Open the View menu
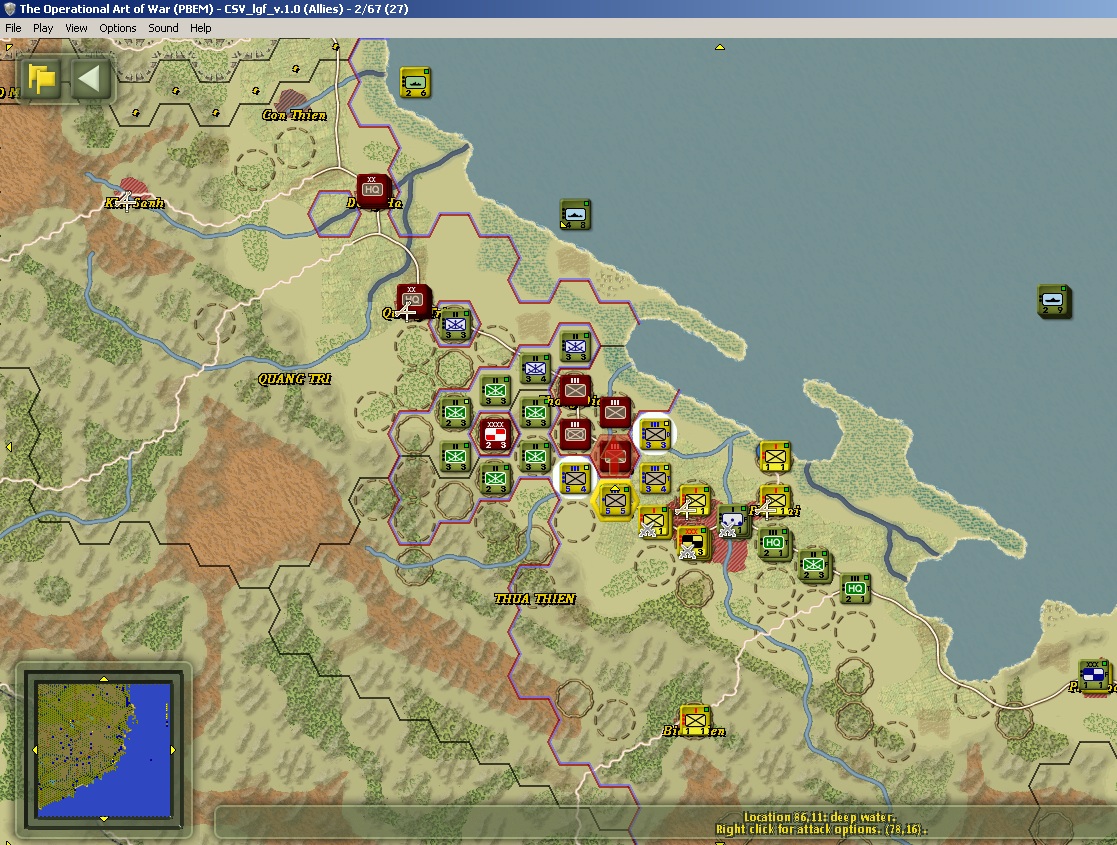 76,28
